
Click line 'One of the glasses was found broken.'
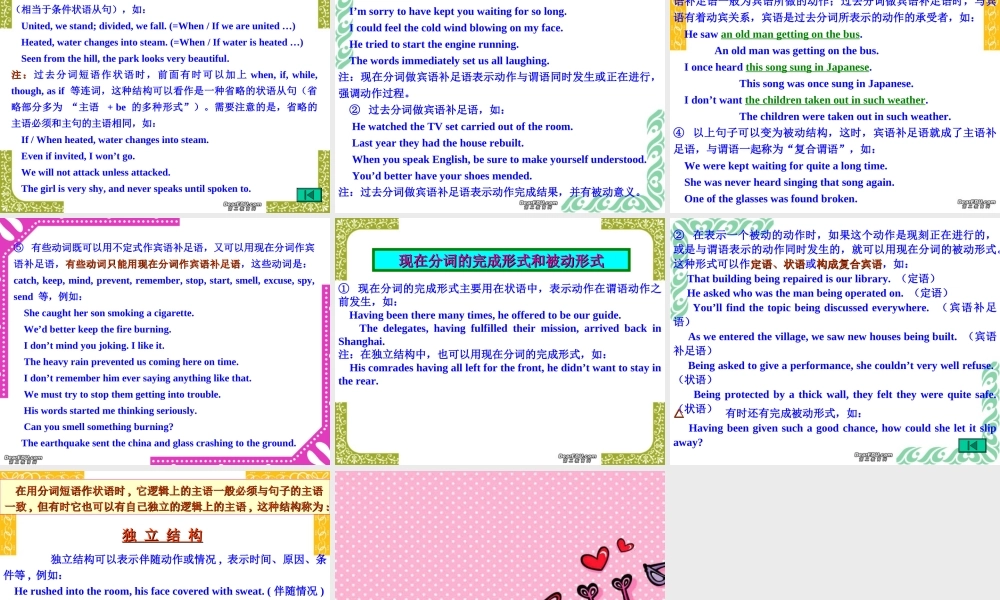coord(770,199)
